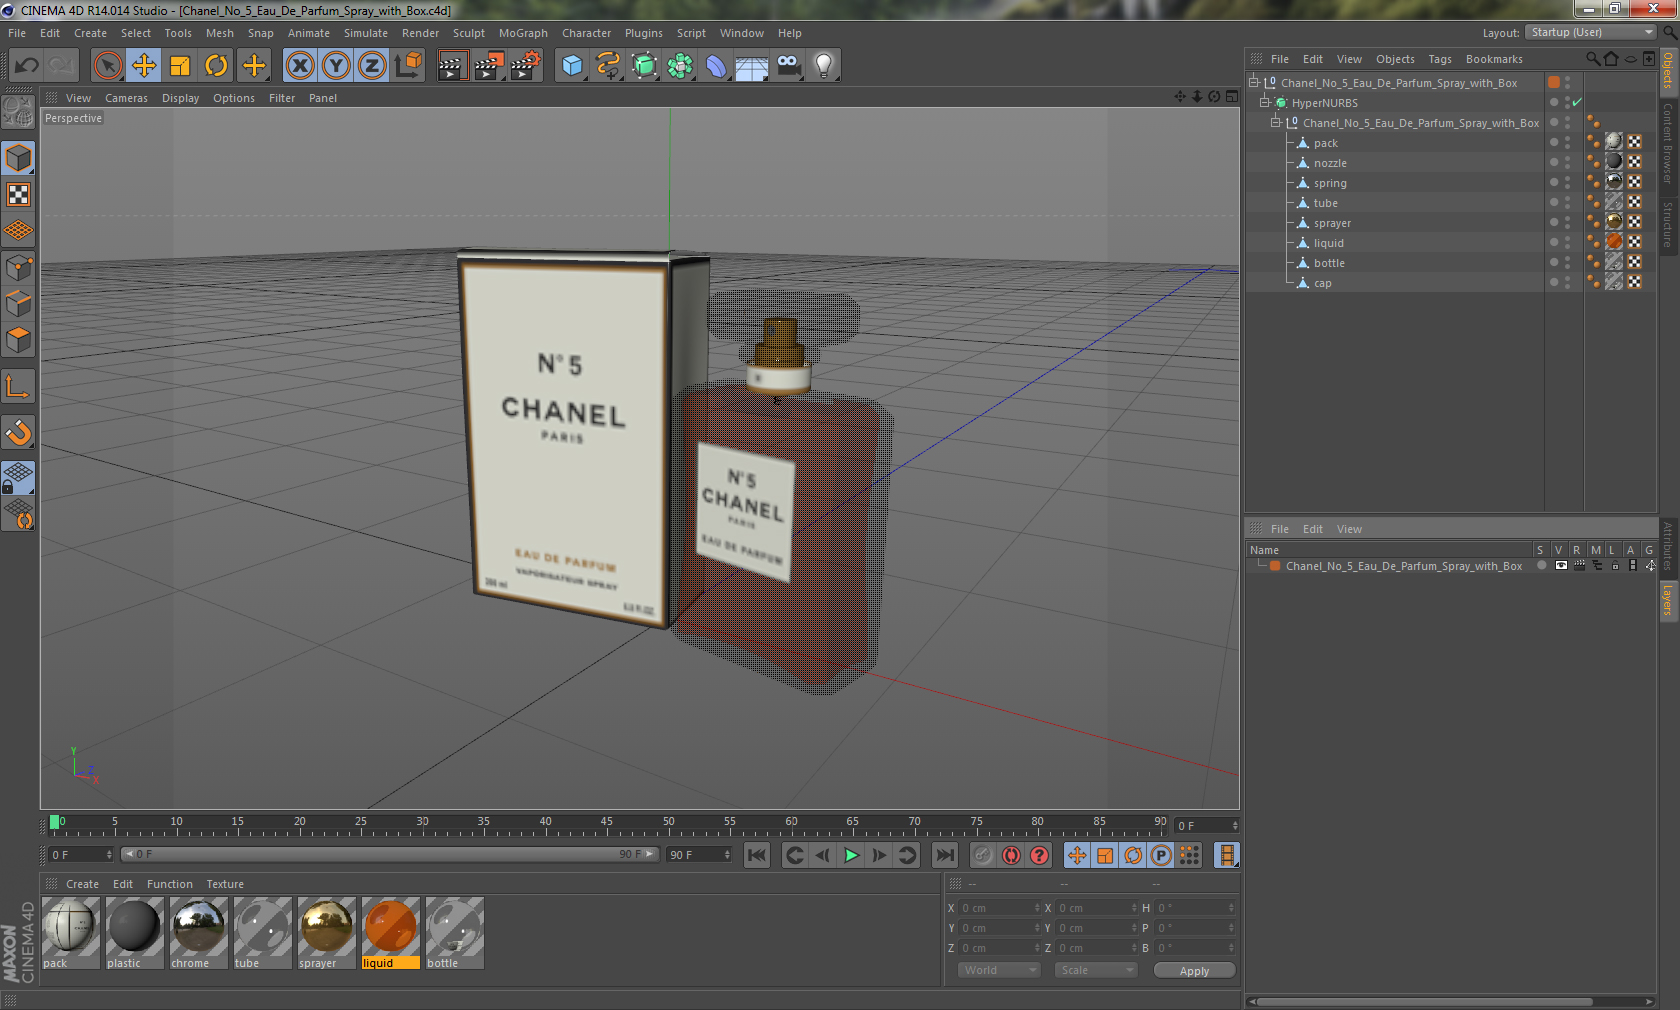
Task: Toggle autokeying button
Action: 1011,855
